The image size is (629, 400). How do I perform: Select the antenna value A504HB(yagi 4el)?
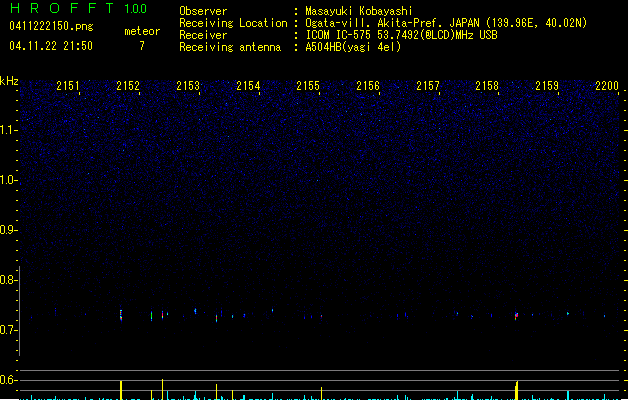[353, 47]
